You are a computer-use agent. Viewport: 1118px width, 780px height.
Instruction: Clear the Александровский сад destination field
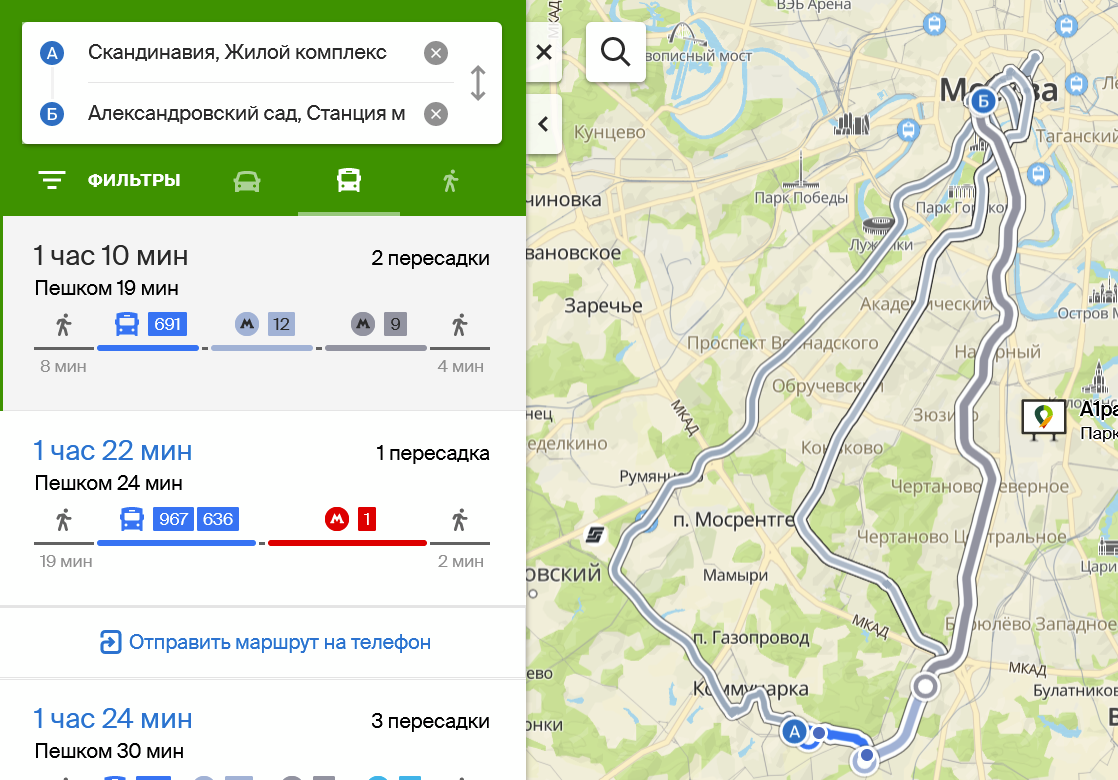tap(436, 114)
